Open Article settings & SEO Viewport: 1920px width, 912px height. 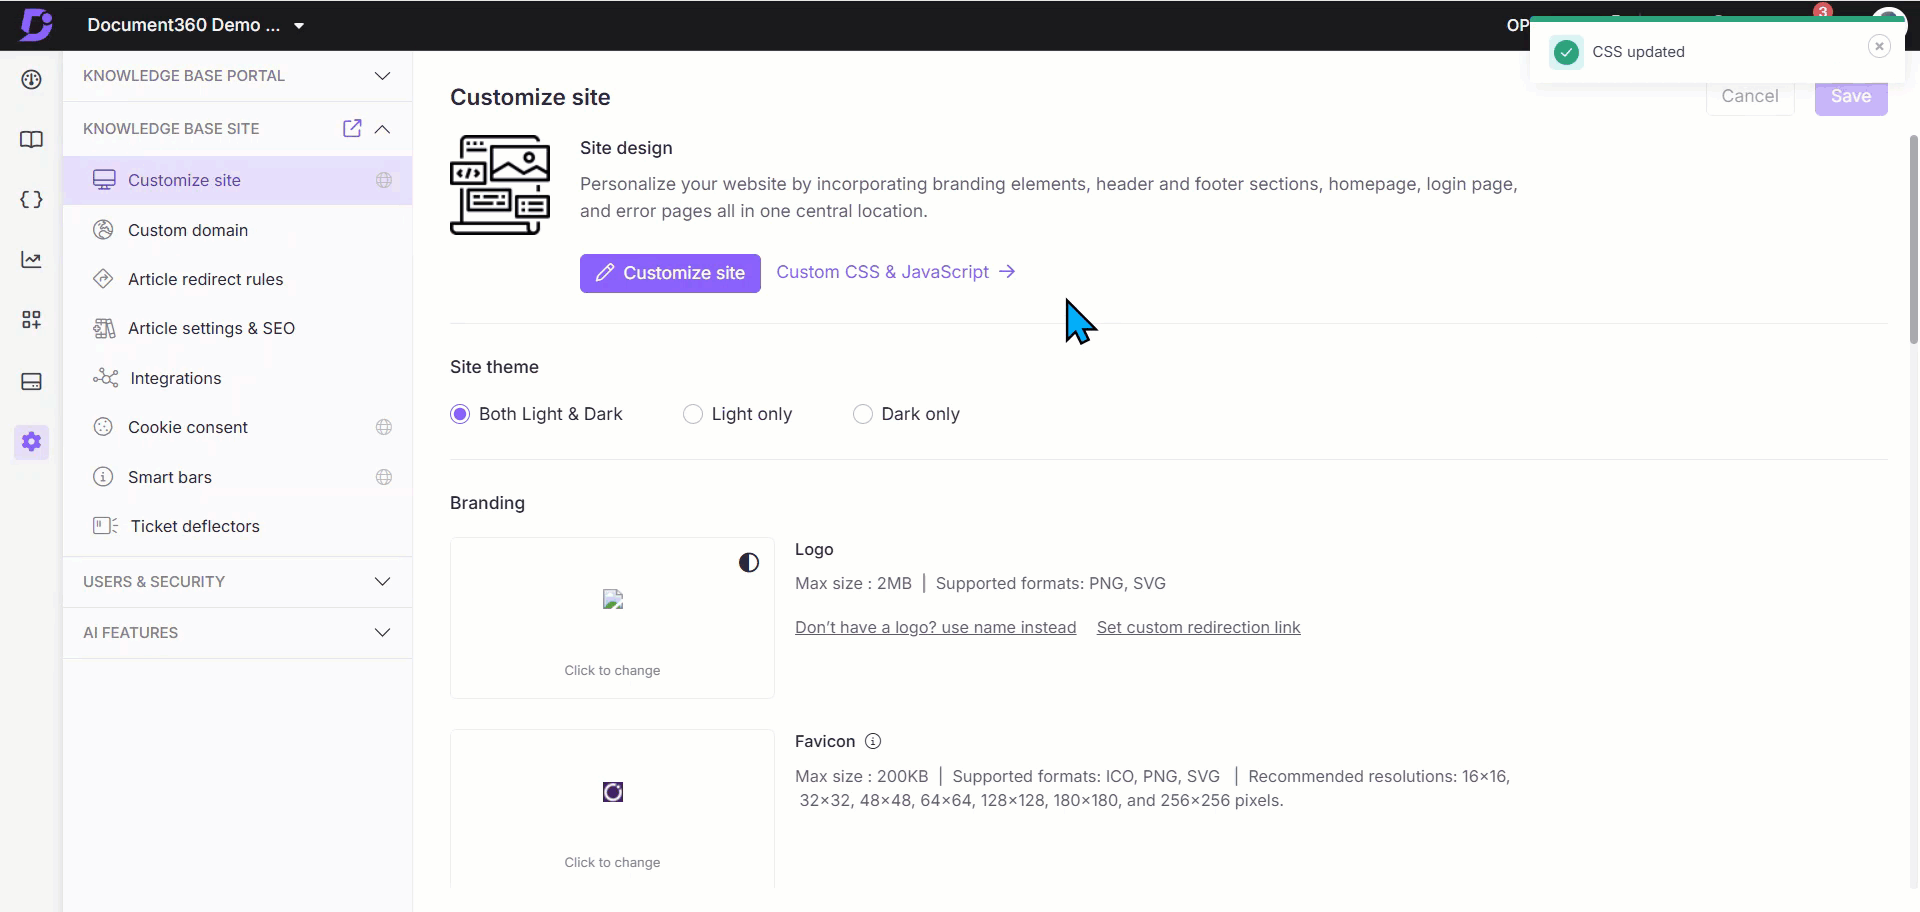[x=238, y=328]
